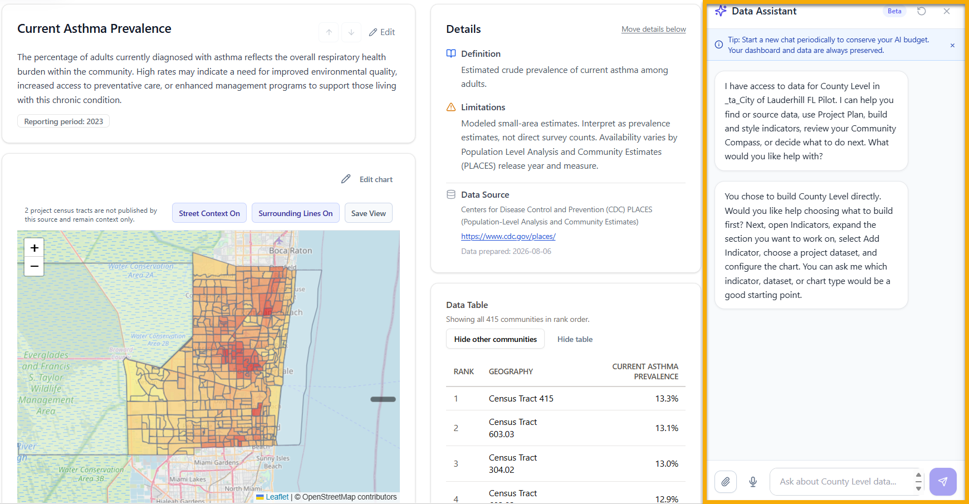This screenshot has height=504, width=969.
Task: Sort by the GEOGRAPHY column header
Action: [510, 371]
